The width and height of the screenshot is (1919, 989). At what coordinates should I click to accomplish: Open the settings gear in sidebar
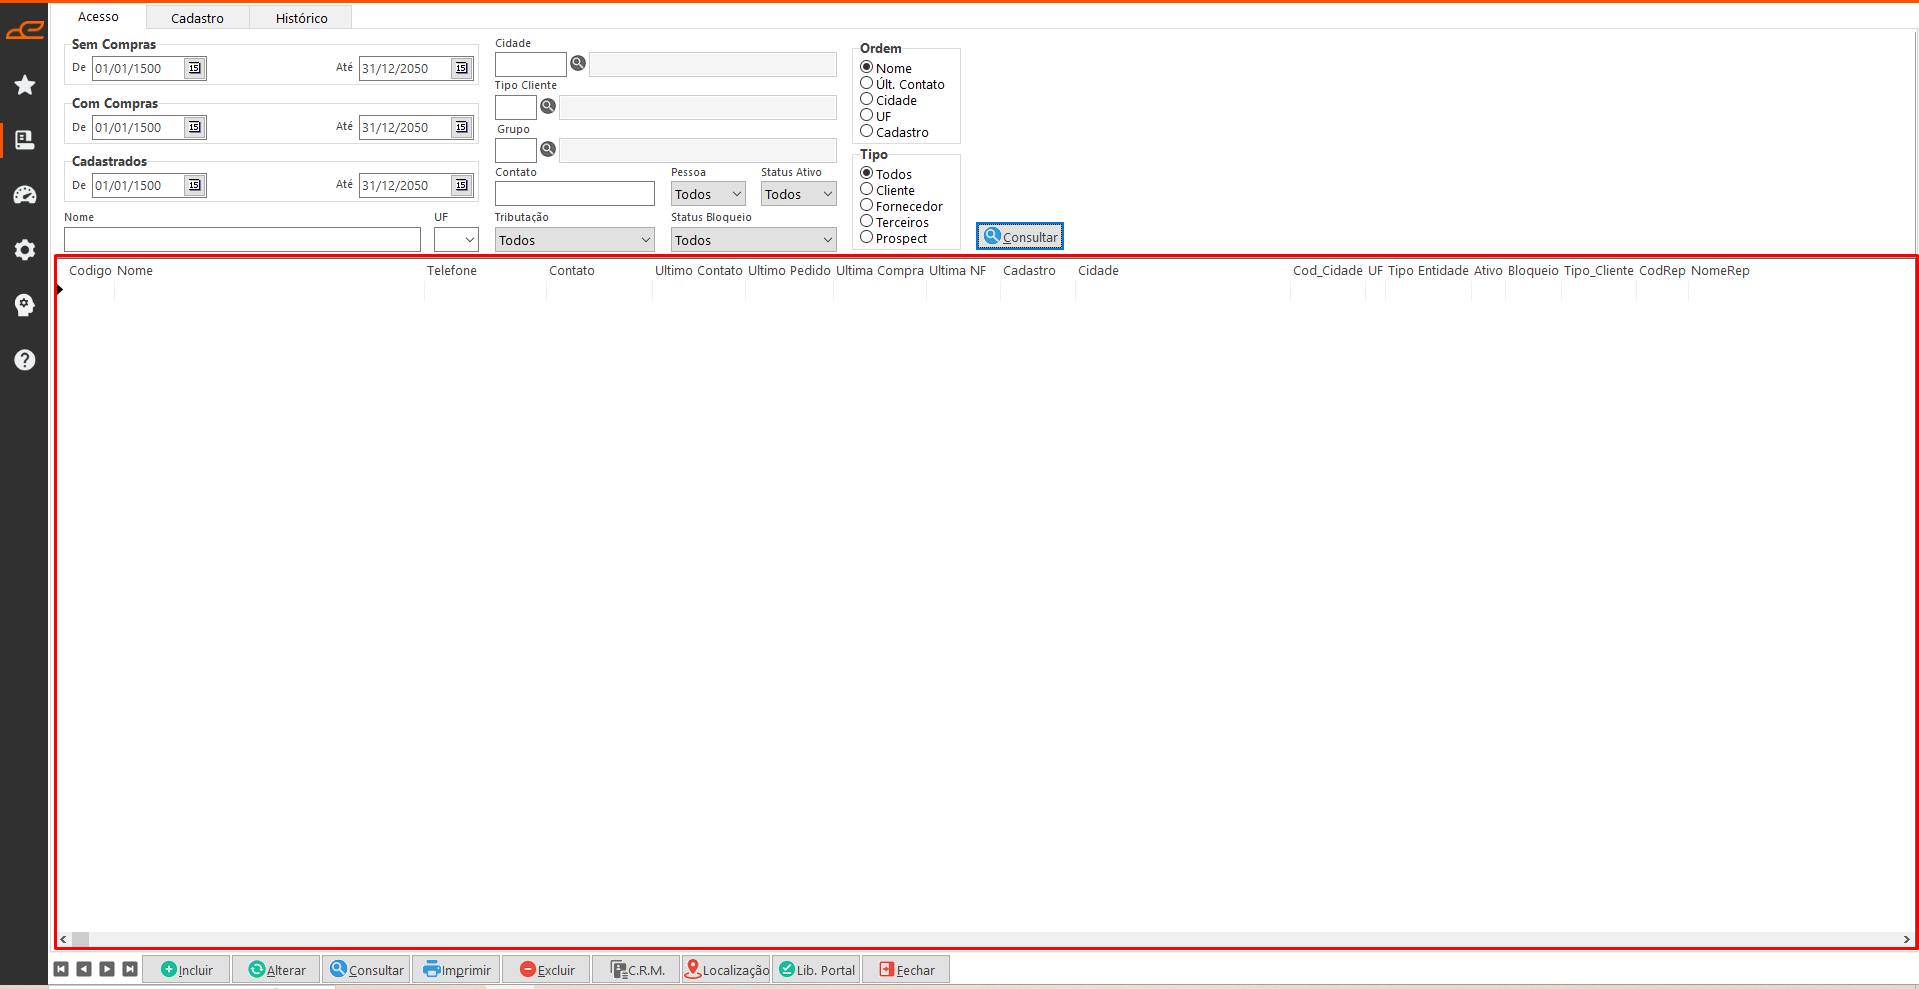(25, 250)
